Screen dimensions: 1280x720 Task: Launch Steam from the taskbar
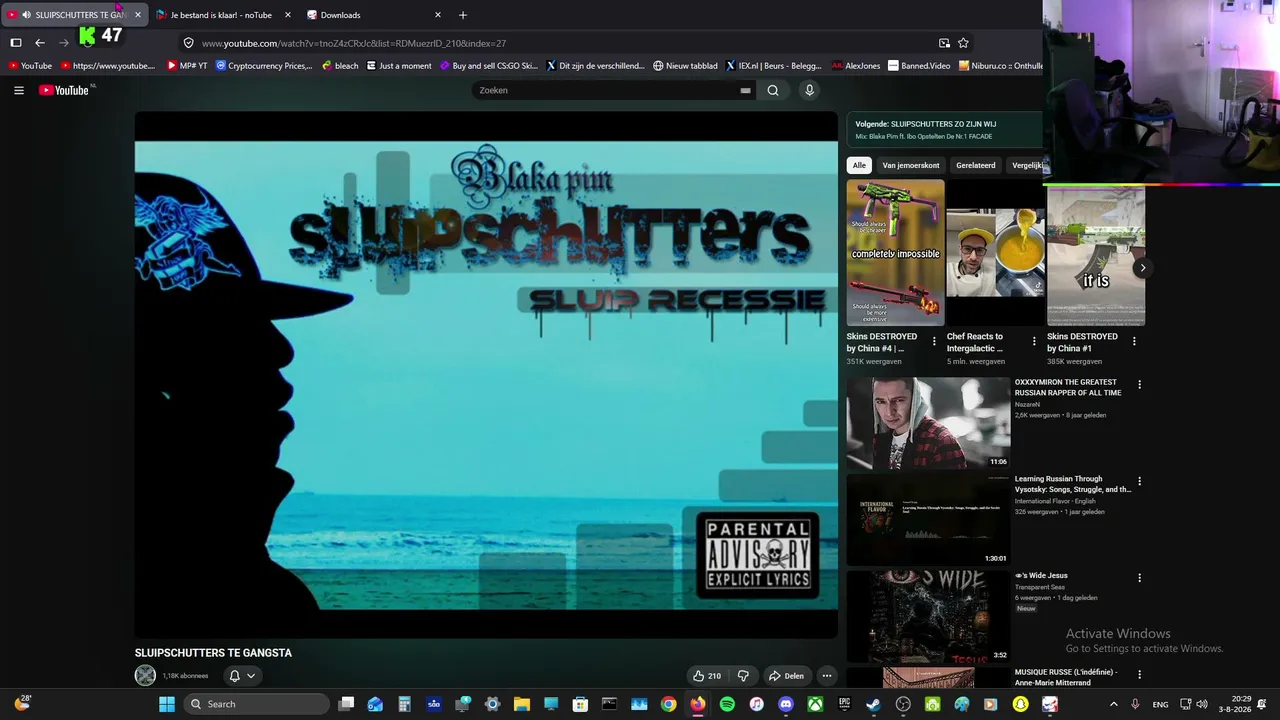tap(874, 704)
